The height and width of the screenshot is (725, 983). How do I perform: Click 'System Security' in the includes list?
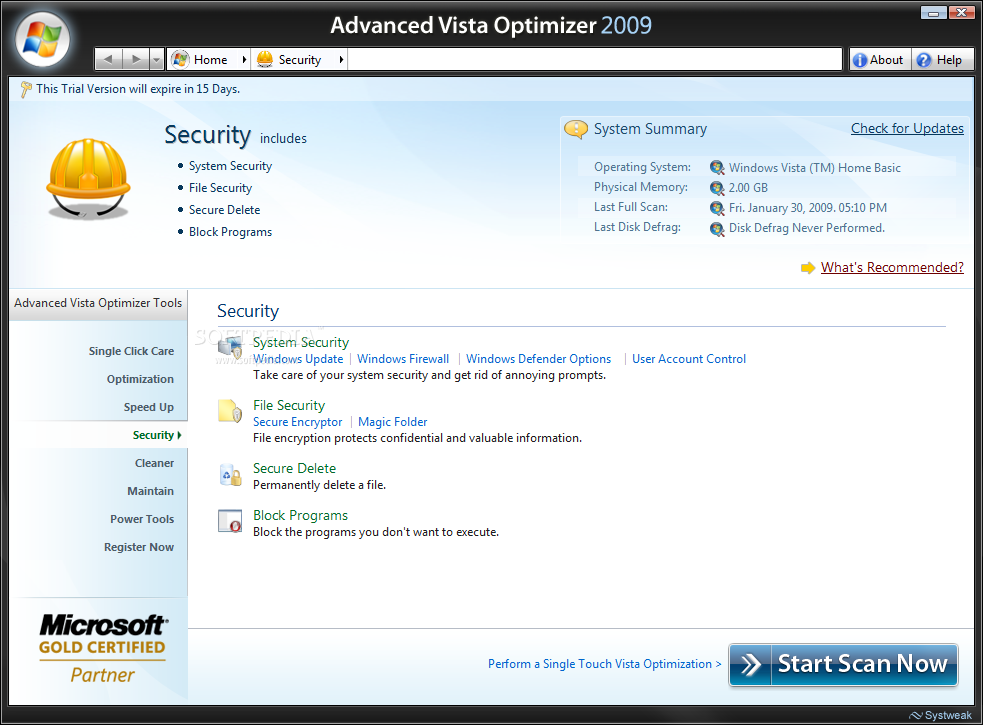point(230,166)
